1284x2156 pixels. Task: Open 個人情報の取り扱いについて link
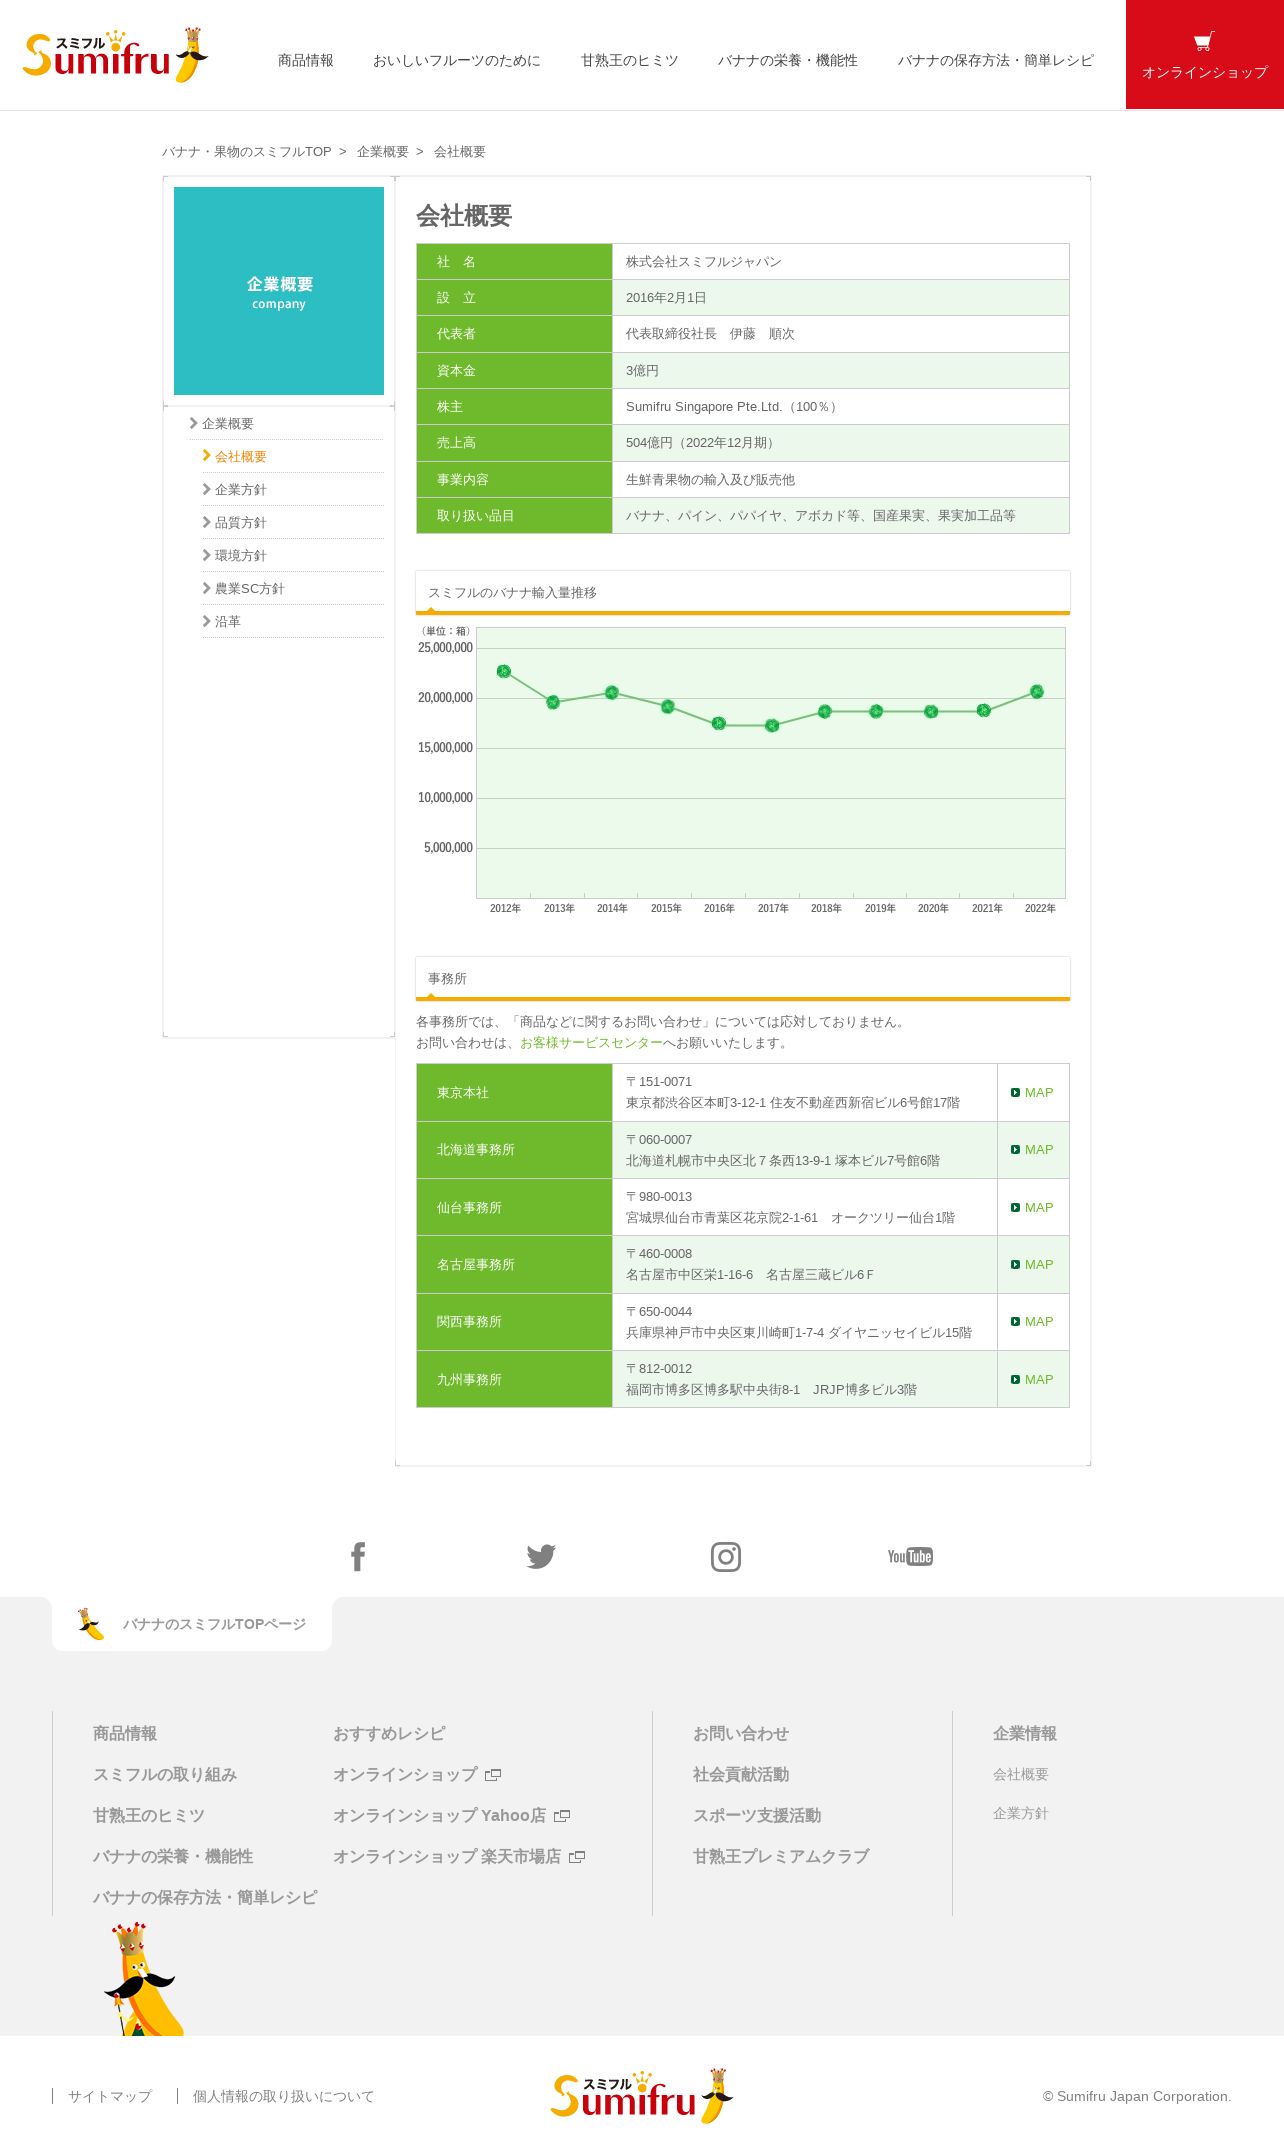click(x=284, y=2097)
